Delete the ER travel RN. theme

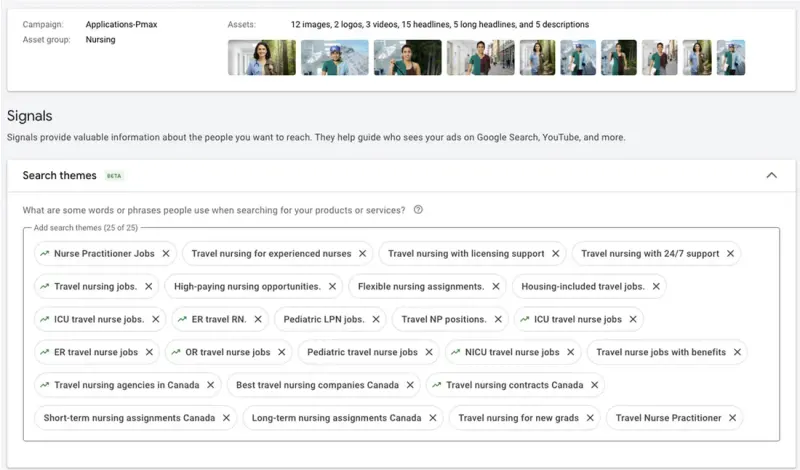[258, 319]
